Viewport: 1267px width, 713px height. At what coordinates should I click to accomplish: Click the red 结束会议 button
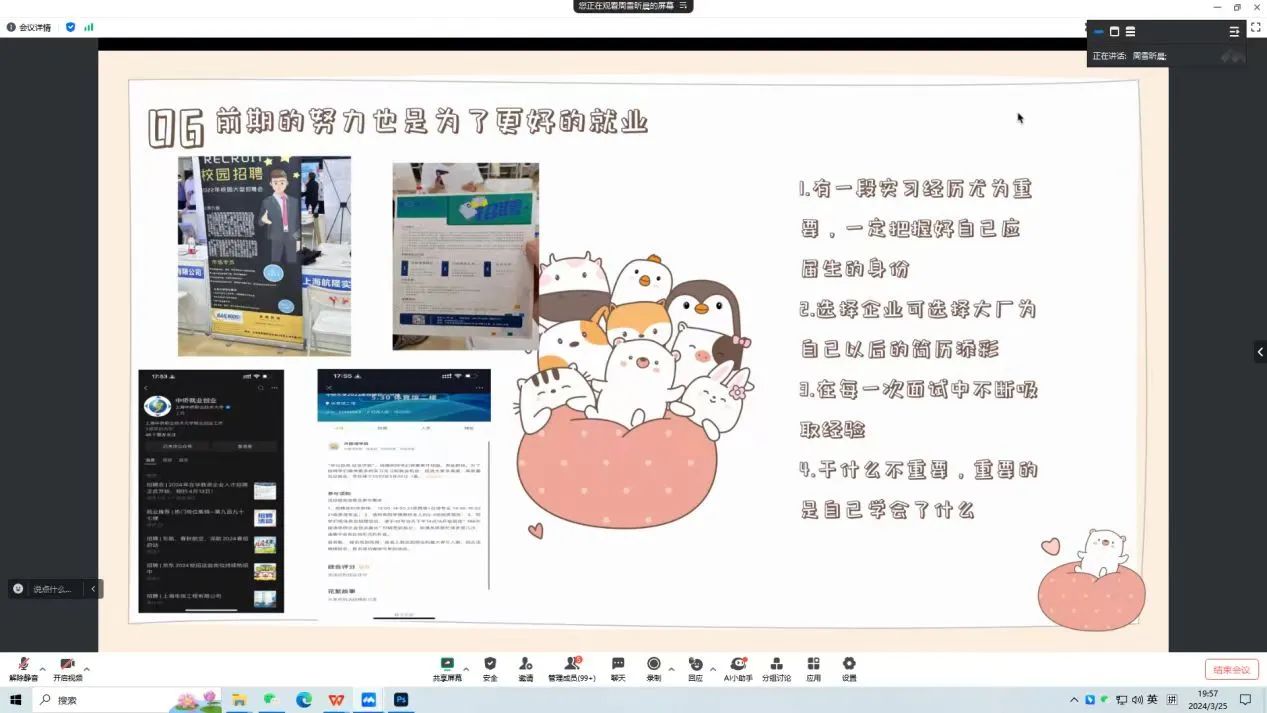pos(1231,670)
